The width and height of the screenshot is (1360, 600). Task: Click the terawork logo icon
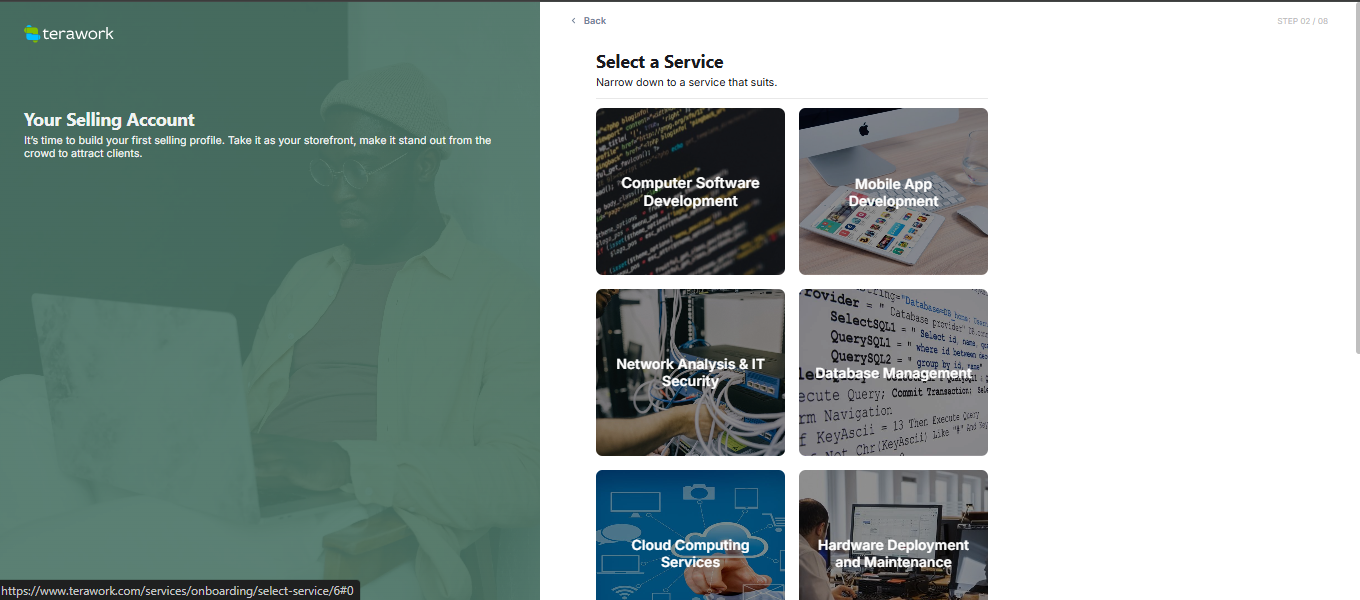tap(32, 34)
